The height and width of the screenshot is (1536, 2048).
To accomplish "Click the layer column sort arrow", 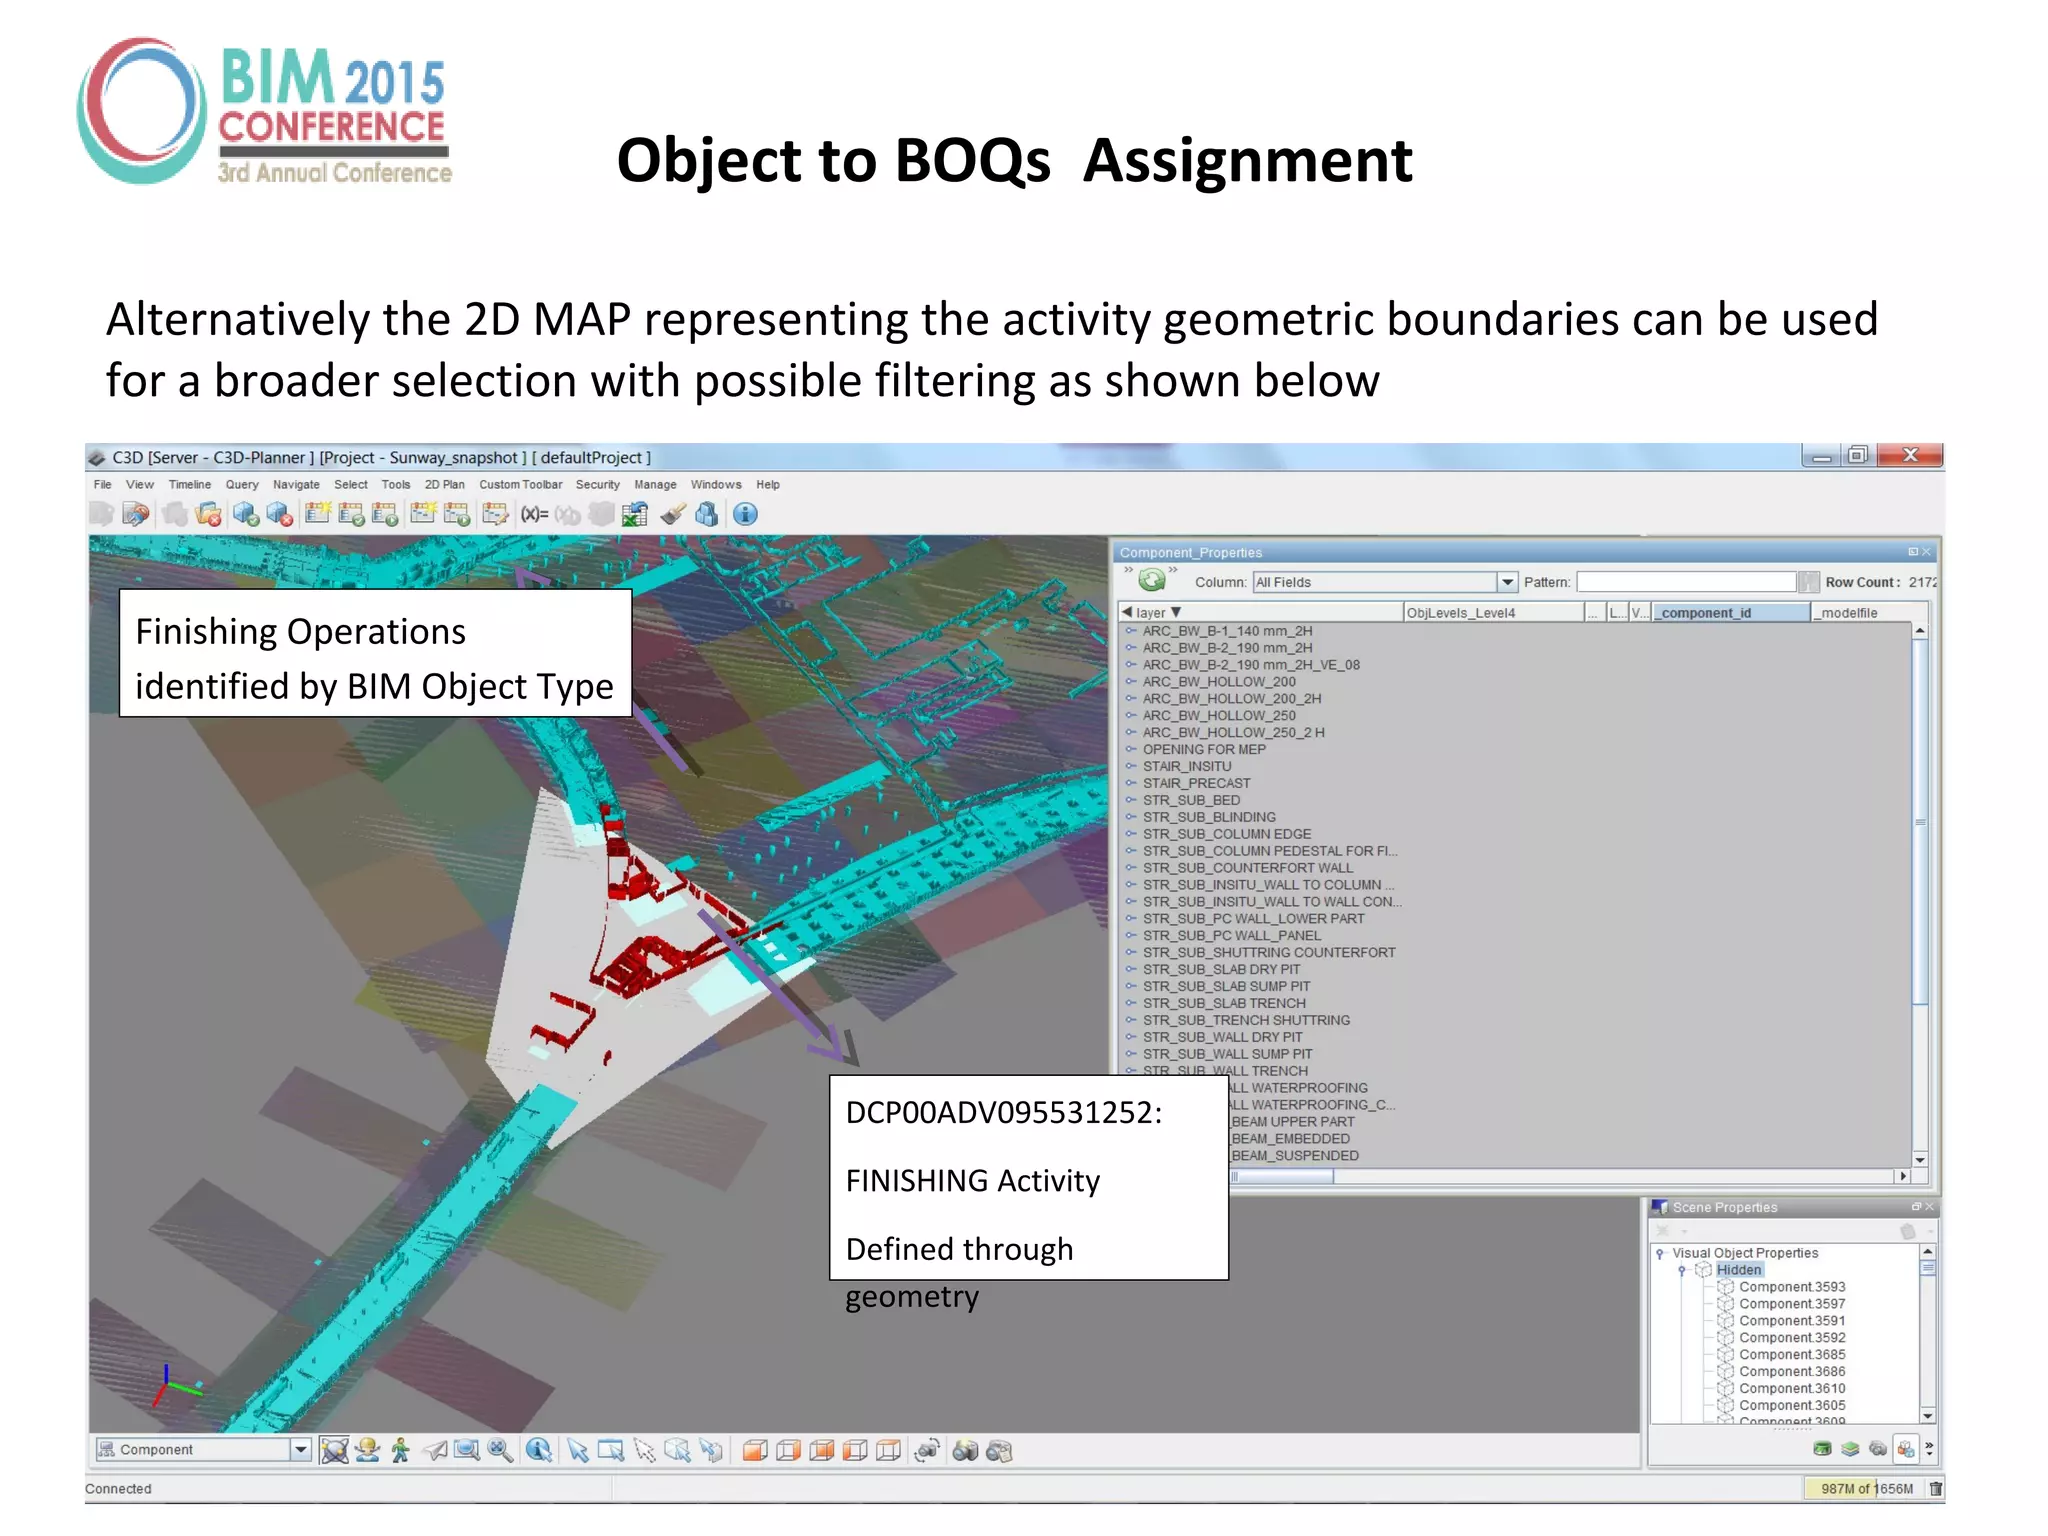I will tap(1176, 612).
